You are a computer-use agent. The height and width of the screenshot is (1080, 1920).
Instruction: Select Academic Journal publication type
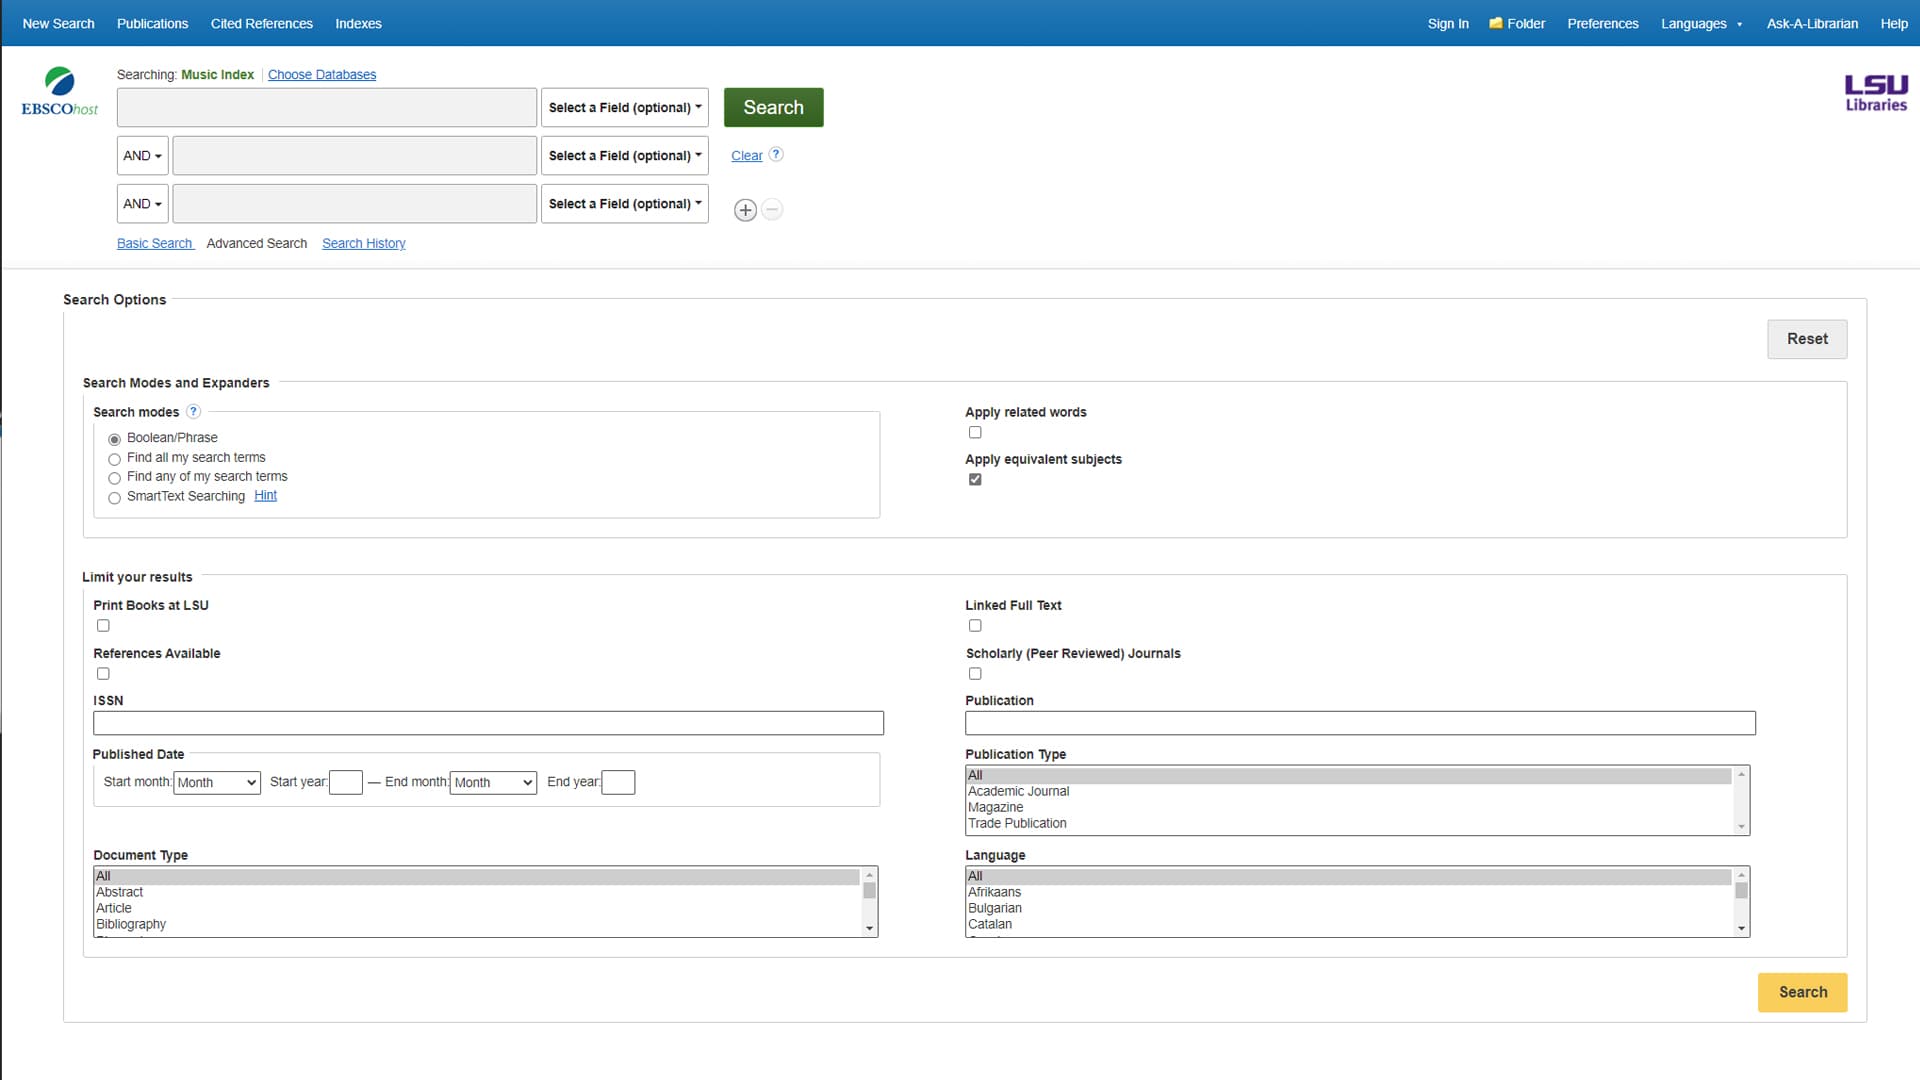(x=1349, y=791)
